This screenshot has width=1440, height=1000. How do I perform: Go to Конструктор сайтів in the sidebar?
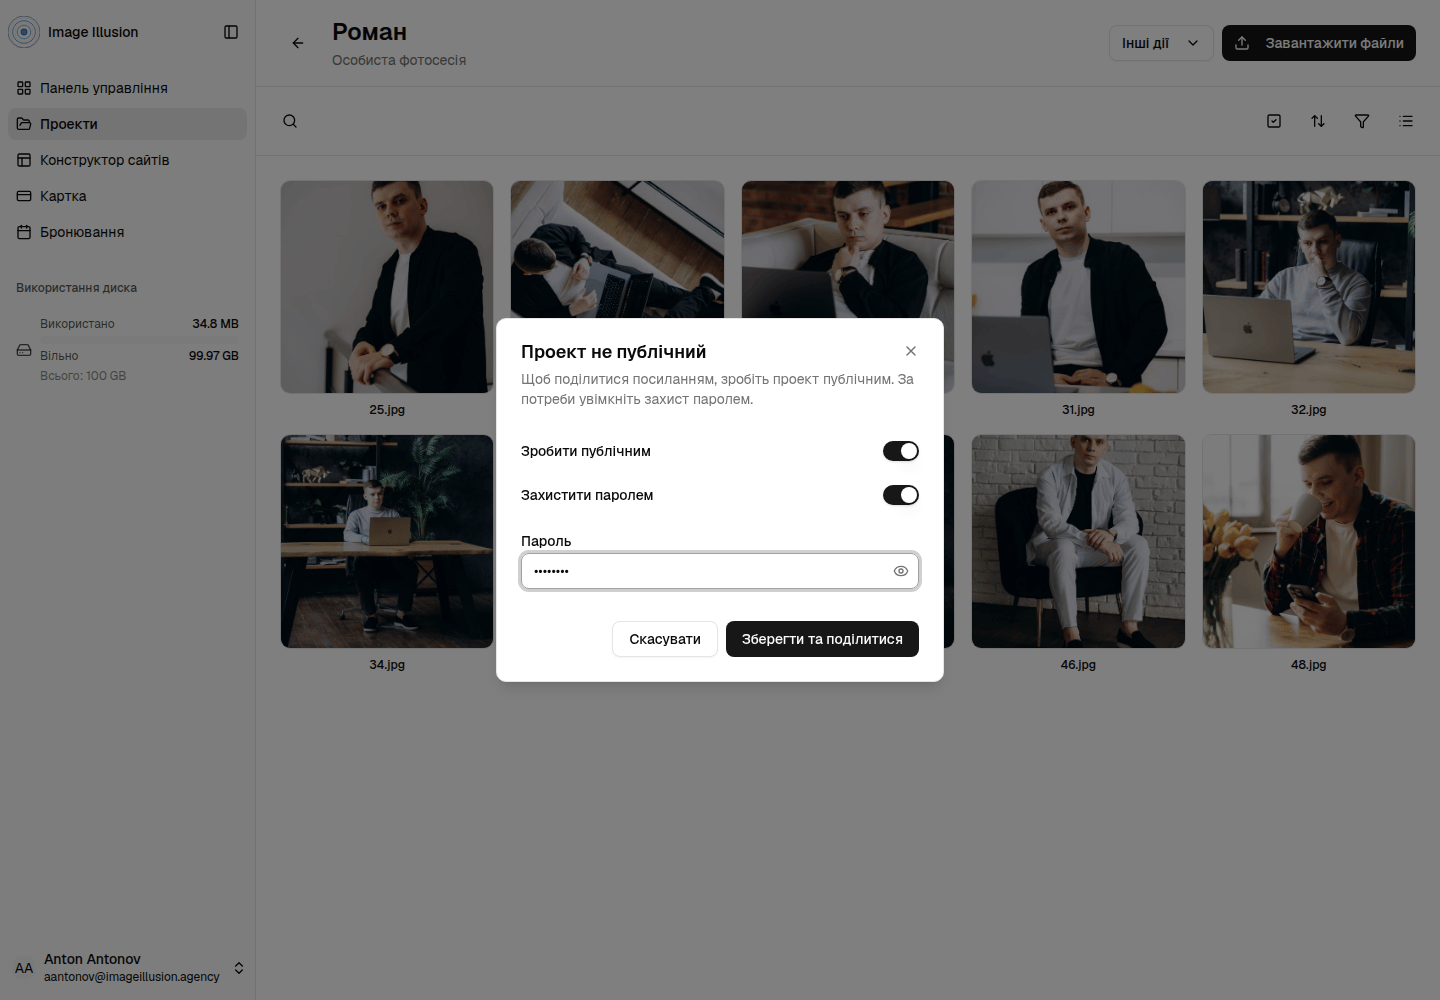[128, 160]
